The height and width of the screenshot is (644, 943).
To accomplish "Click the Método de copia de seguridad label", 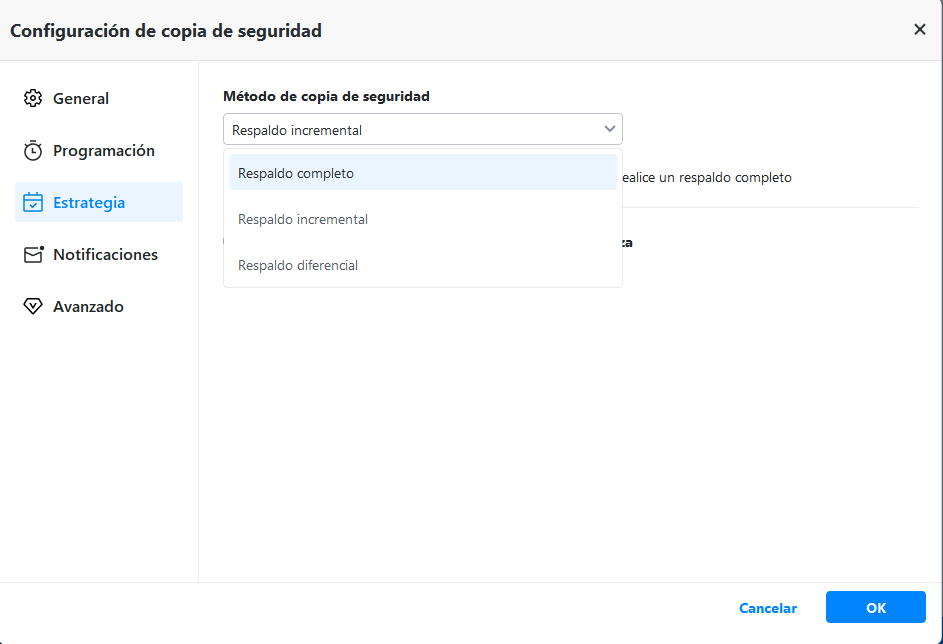I will (x=326, y=96).
